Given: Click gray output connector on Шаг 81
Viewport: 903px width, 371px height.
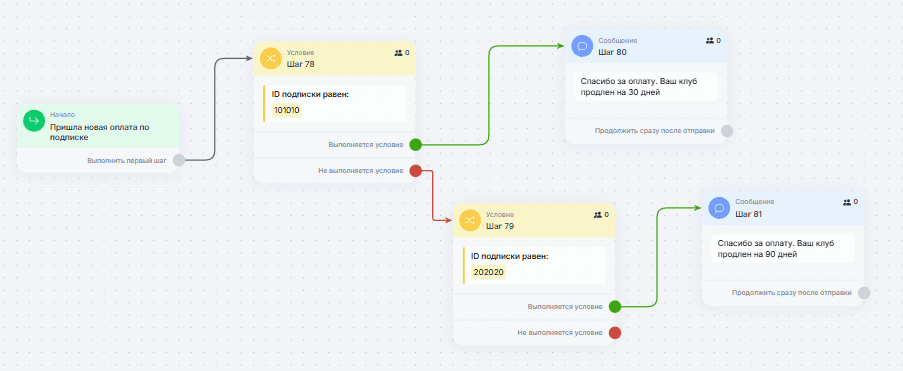Looking at the screenshot, I should tap(864, 293).
